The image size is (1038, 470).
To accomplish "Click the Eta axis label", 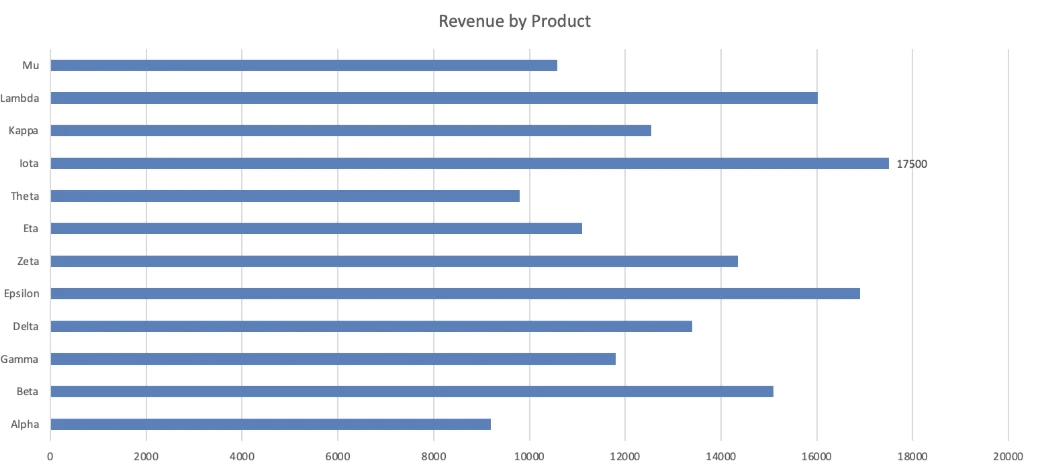I will (31, 228).
